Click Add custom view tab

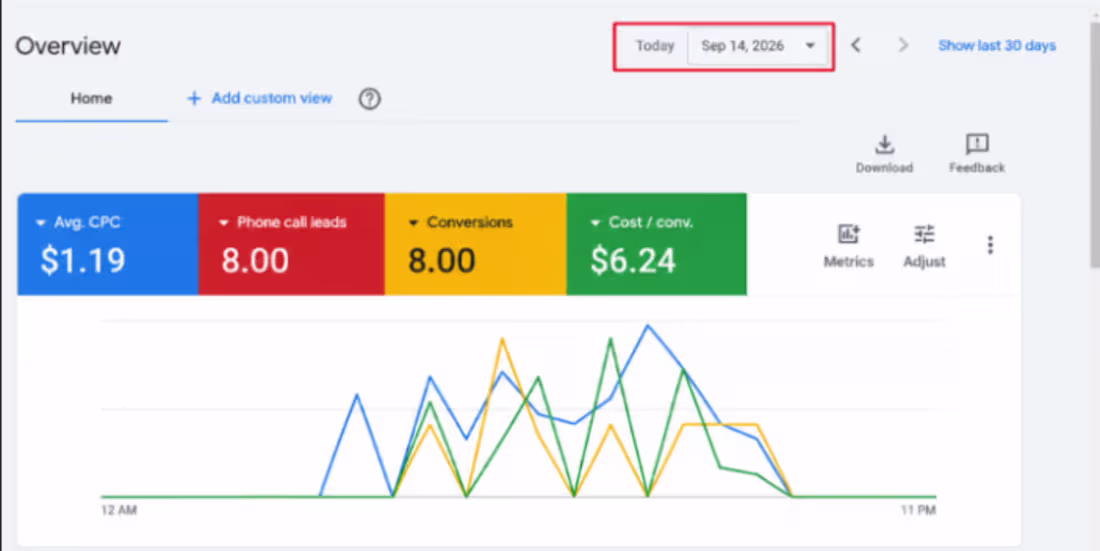coord(260,98)
